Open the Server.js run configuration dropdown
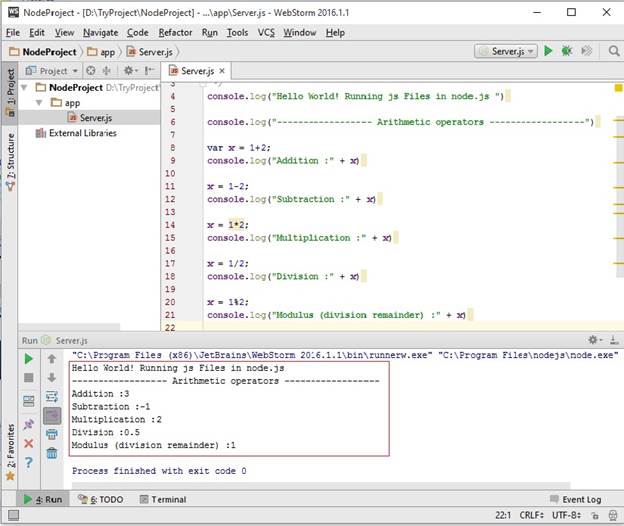This screenshot has width=624, height=526. [x=505, y=51]
